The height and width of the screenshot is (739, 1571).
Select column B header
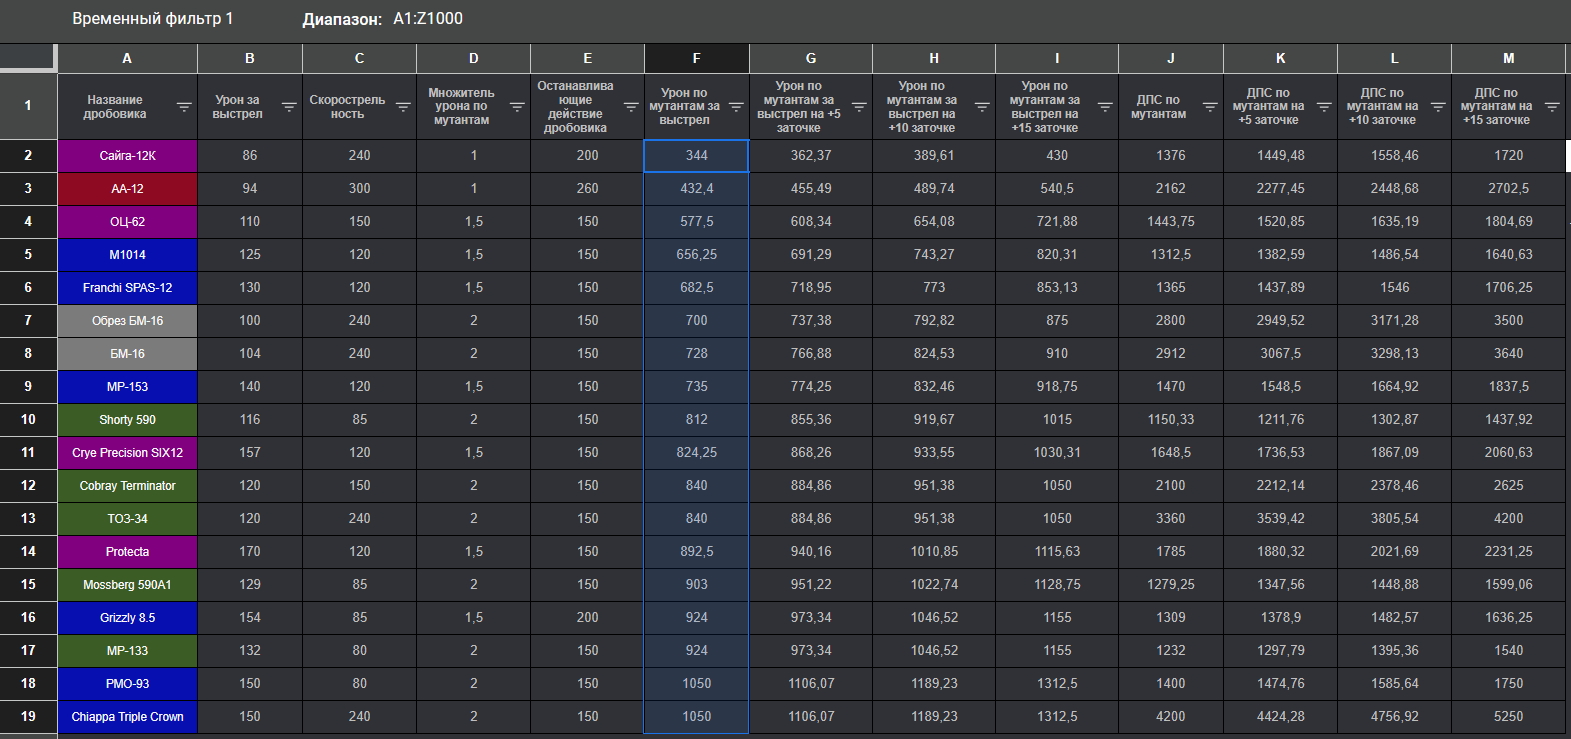[x=250, y=58]
